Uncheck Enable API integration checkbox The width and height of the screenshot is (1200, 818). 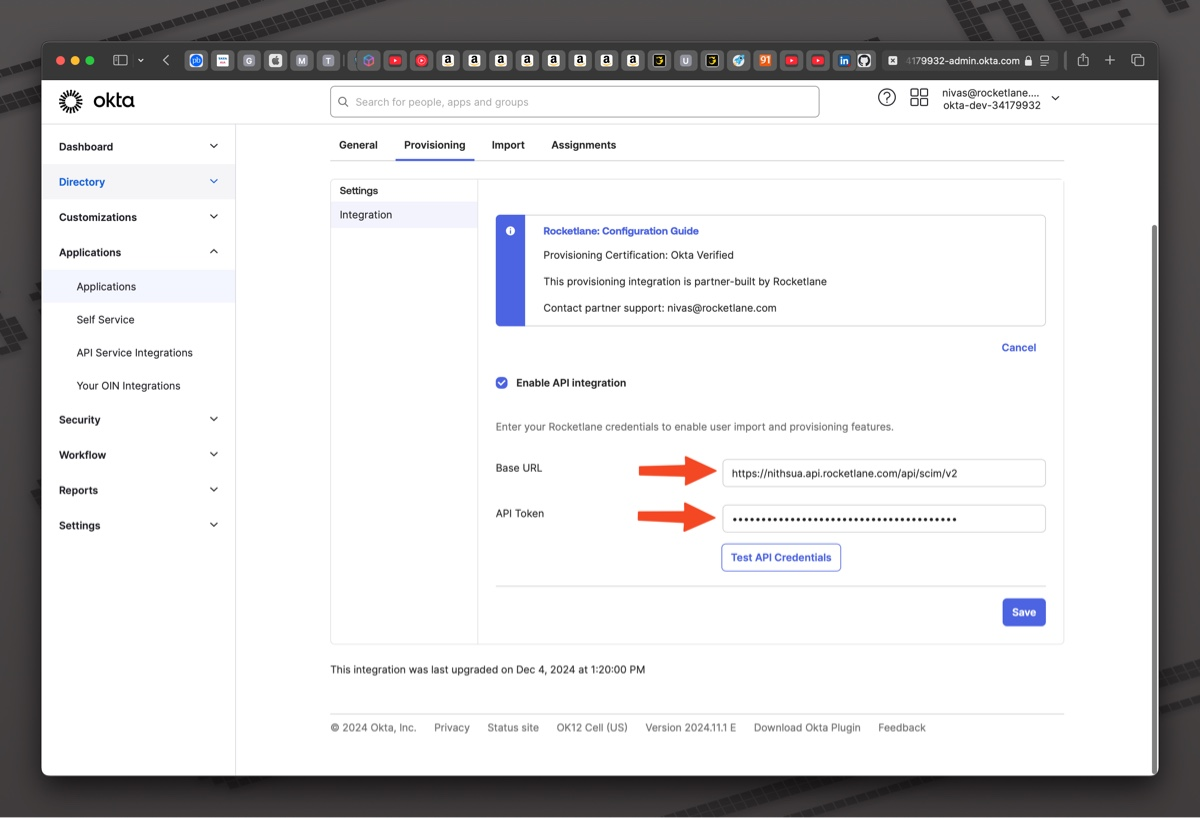coord(502,383)
